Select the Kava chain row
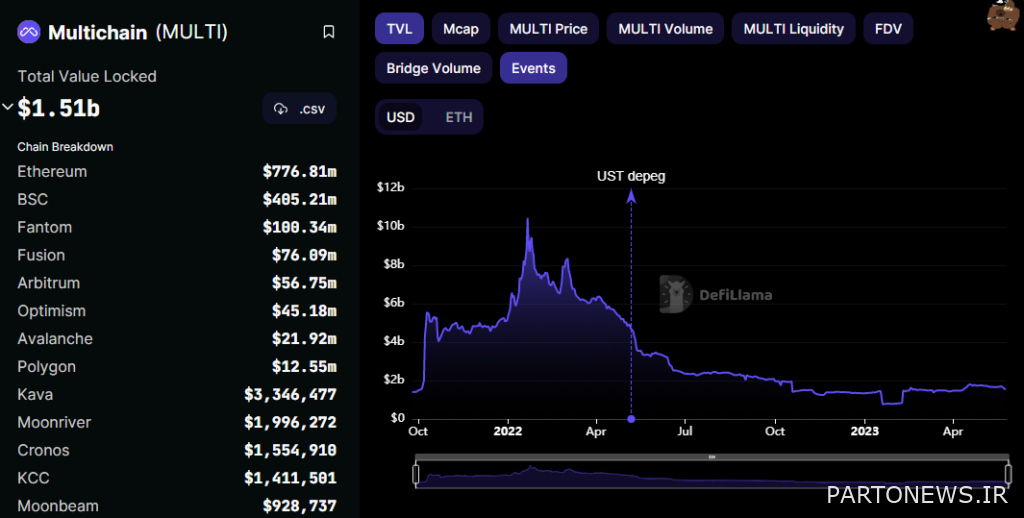 click(x=177, y=395)
